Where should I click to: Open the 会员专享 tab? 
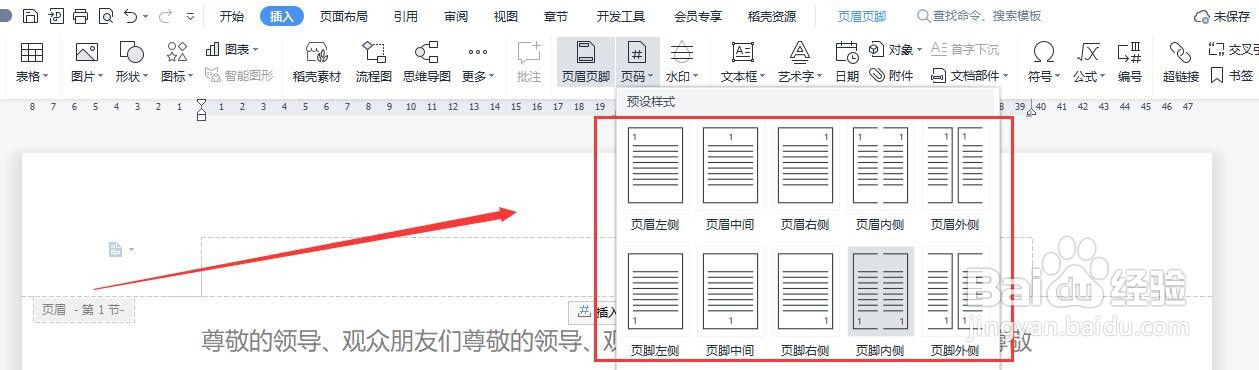click(x=698, y=16)
